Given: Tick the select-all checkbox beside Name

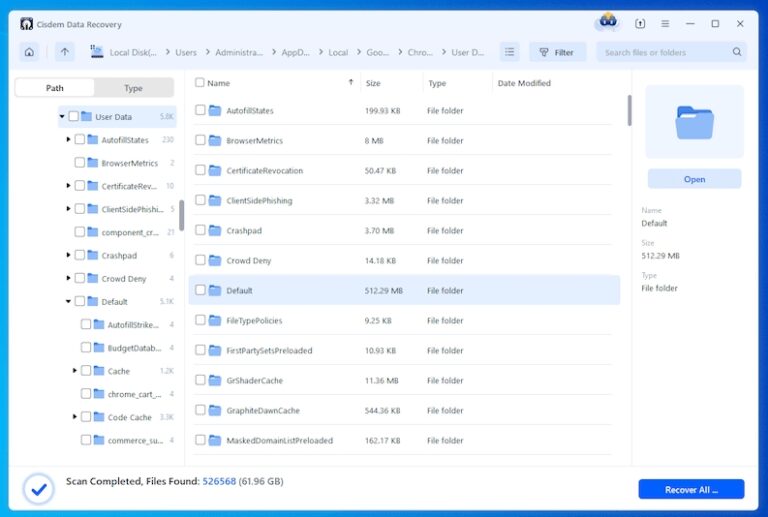Looking at the screenshot, I should coord(200,83).
